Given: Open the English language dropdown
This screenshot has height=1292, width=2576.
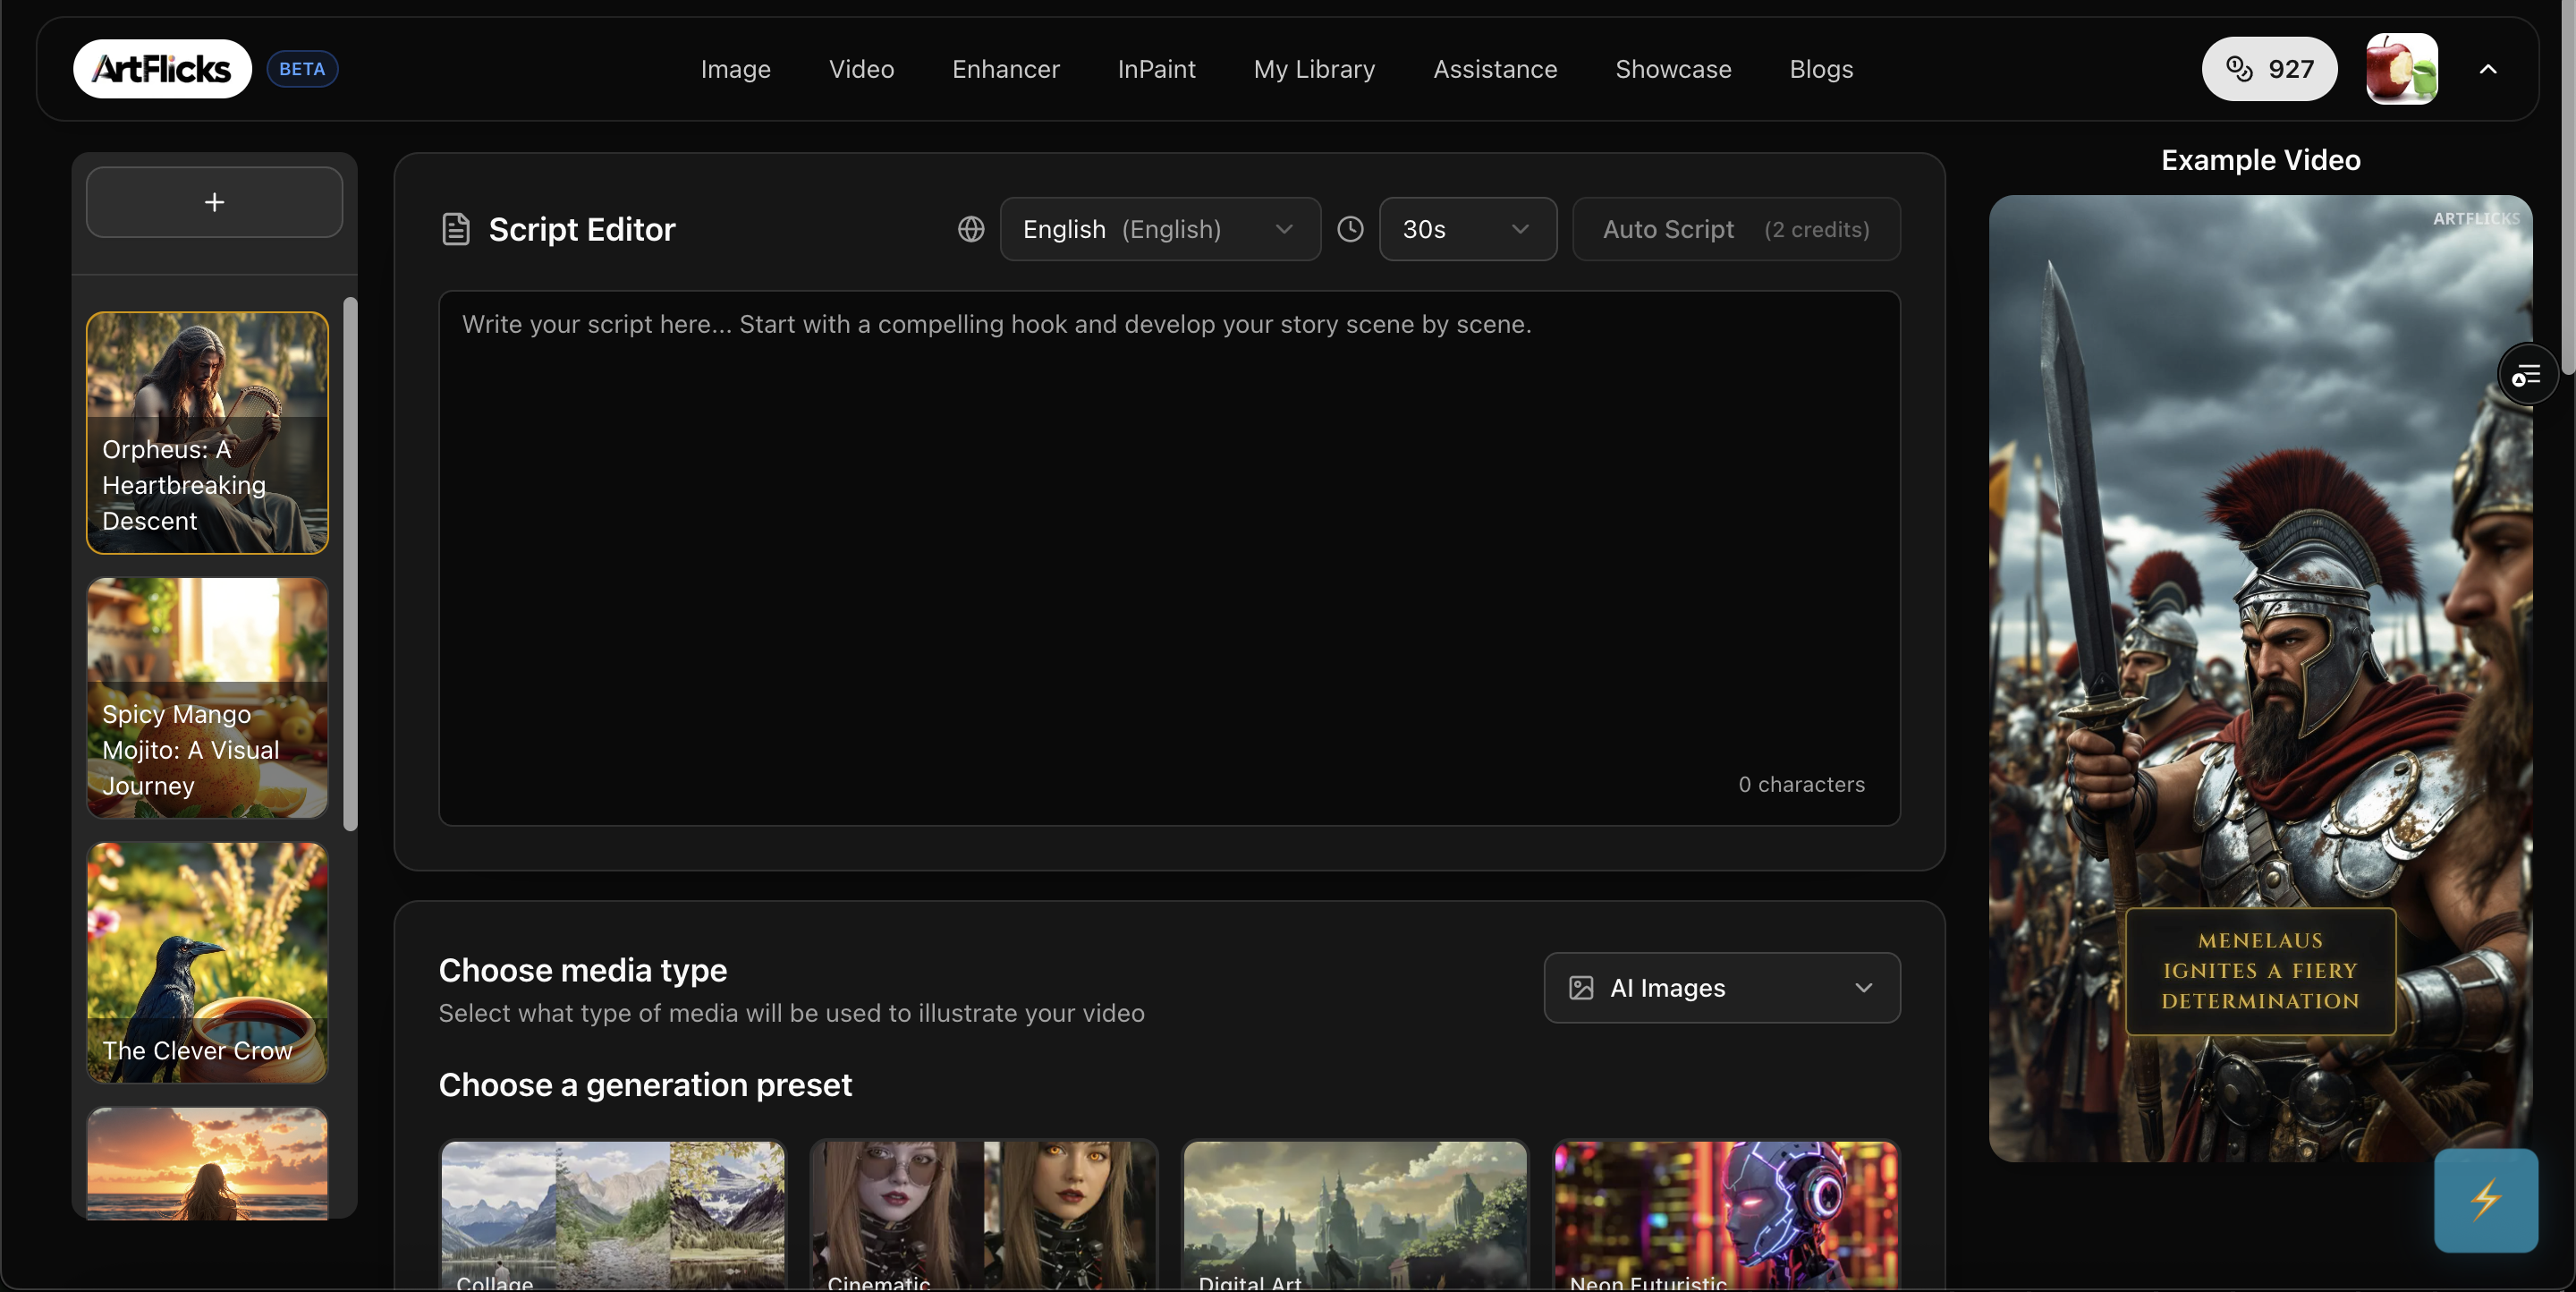Looking at the screenshot, I should click(1159, 229).
